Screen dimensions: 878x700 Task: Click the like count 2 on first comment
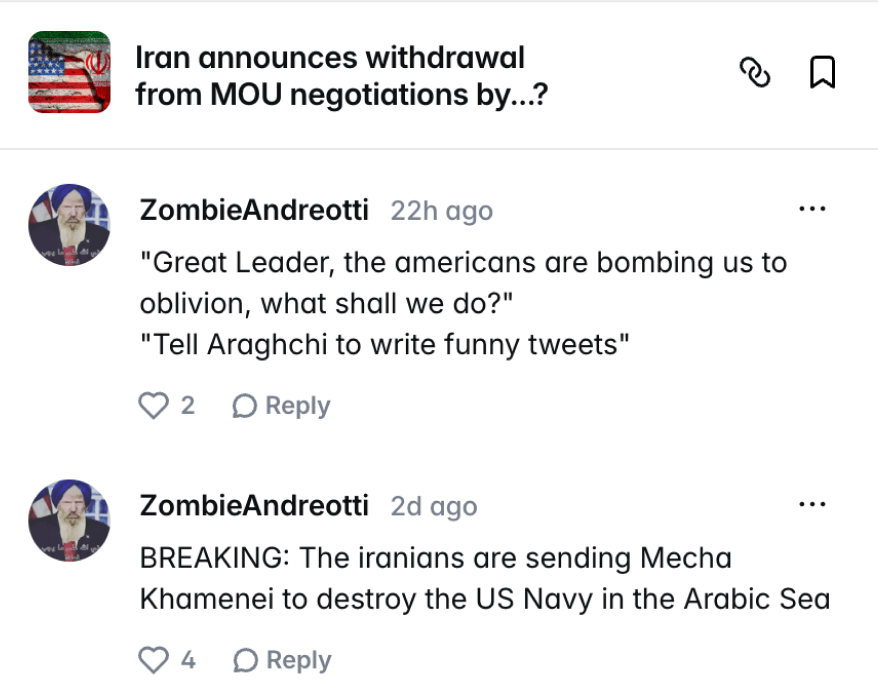point(188,405)
